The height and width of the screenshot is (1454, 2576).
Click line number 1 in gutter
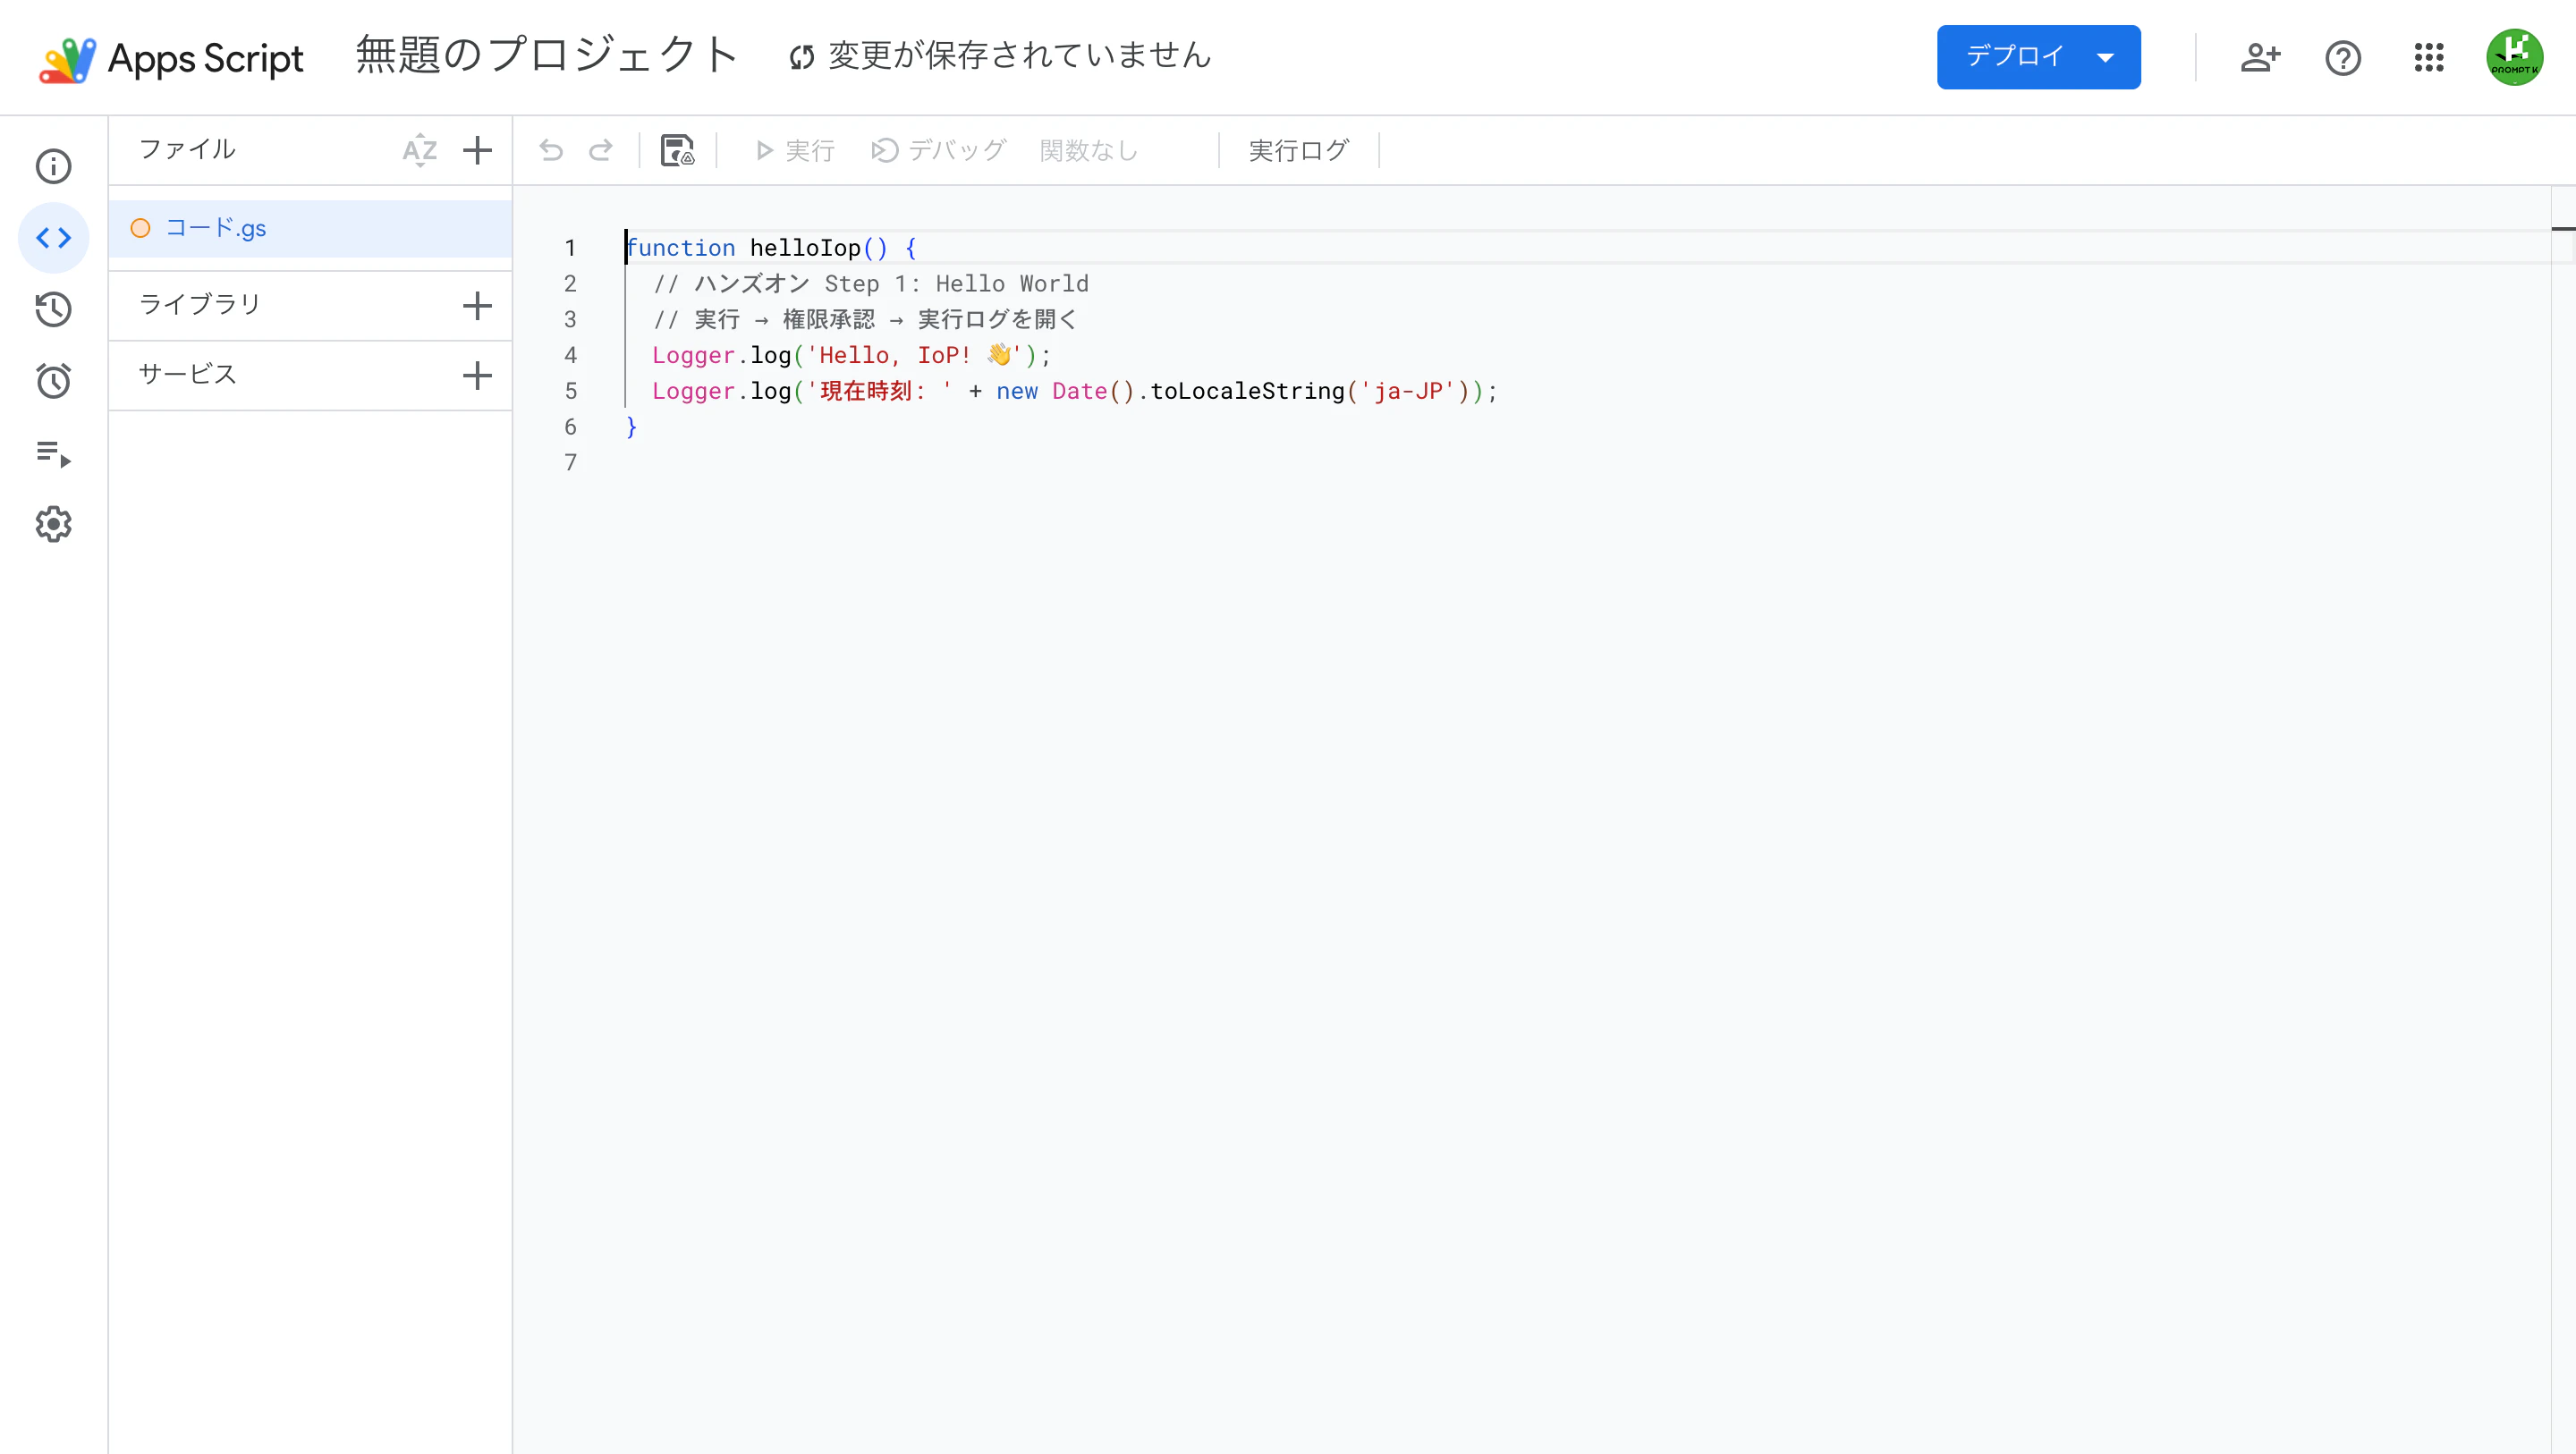pyautogui.click(x=570, y=248)
